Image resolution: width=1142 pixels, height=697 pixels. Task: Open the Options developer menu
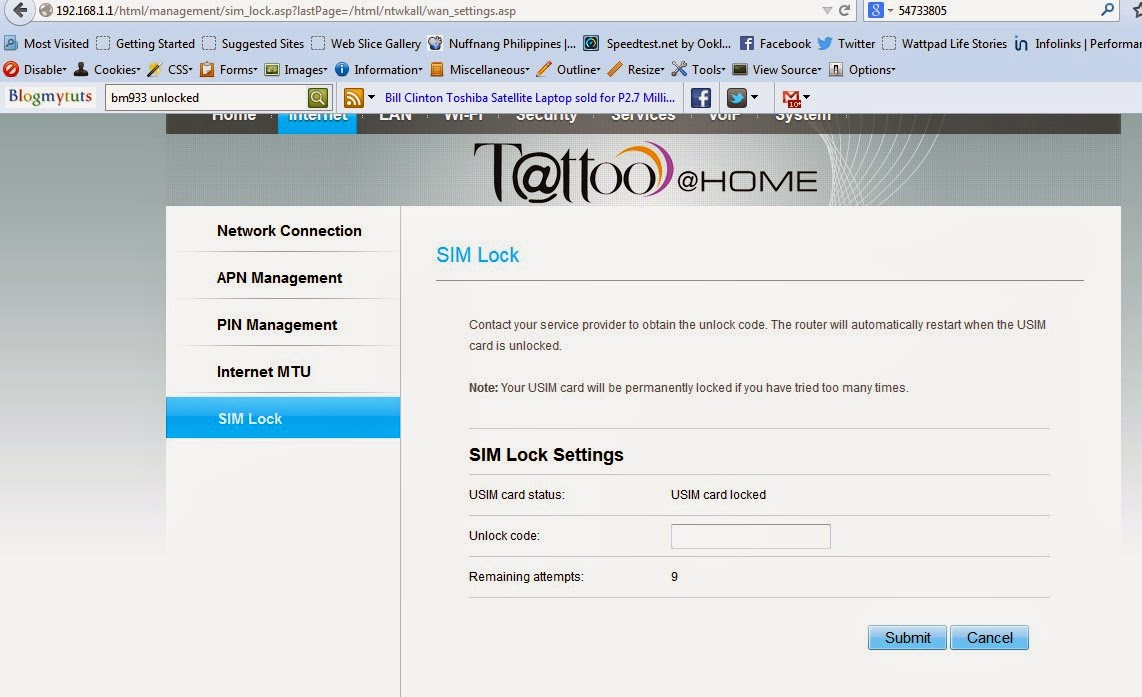tap(862, 70)
